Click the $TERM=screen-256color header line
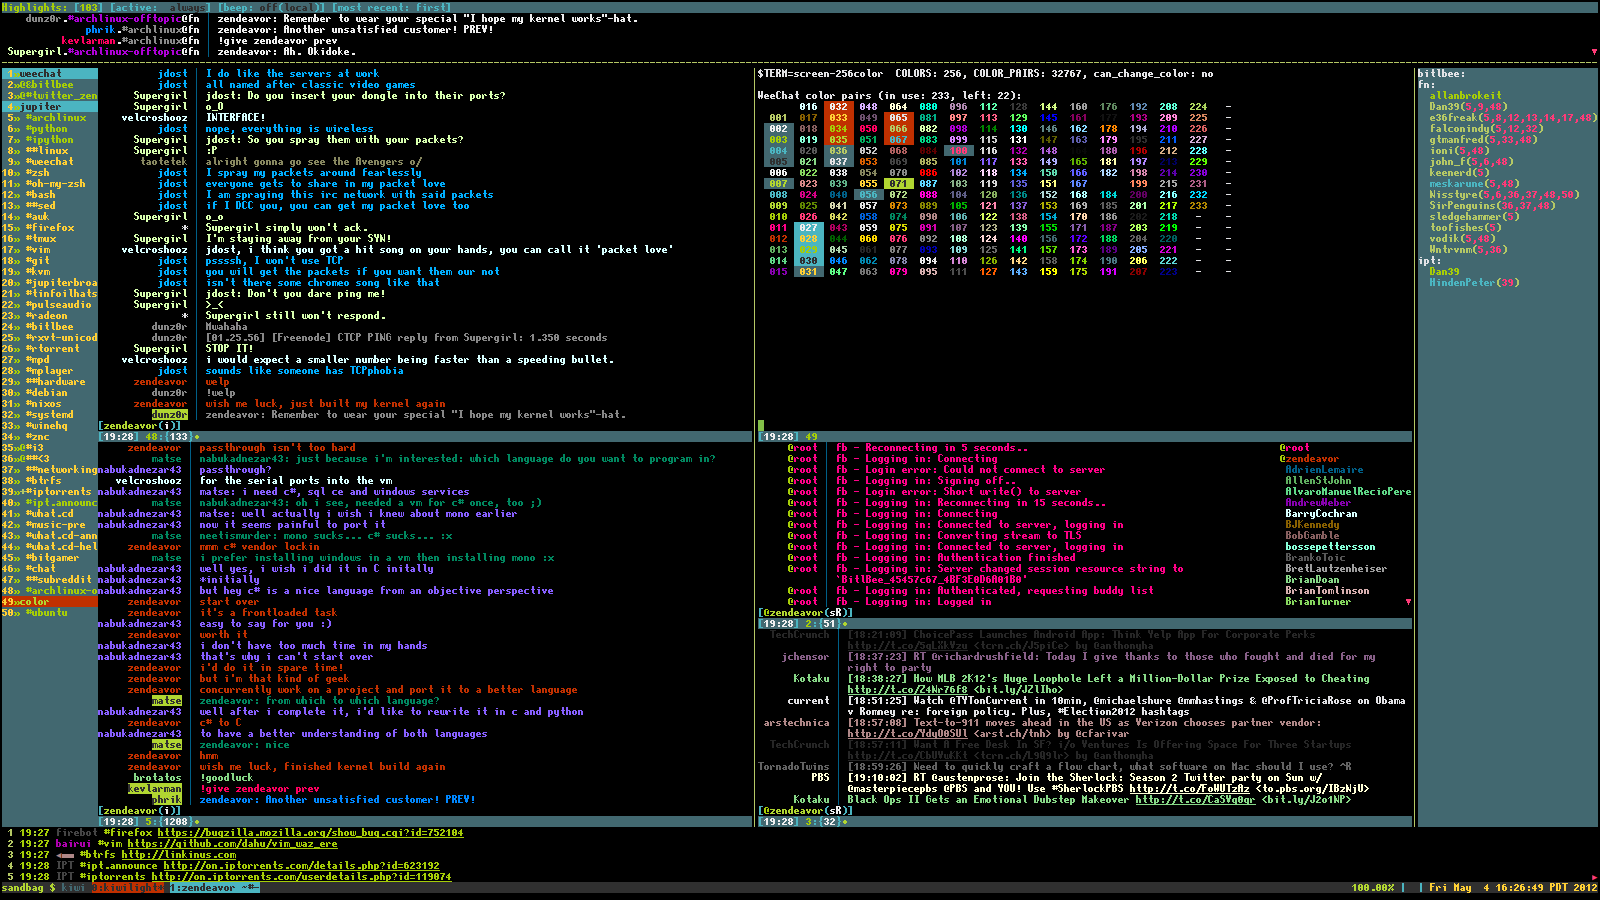Image resolution: width=1600 pixels, height=900 pixels. coord(985,74)
